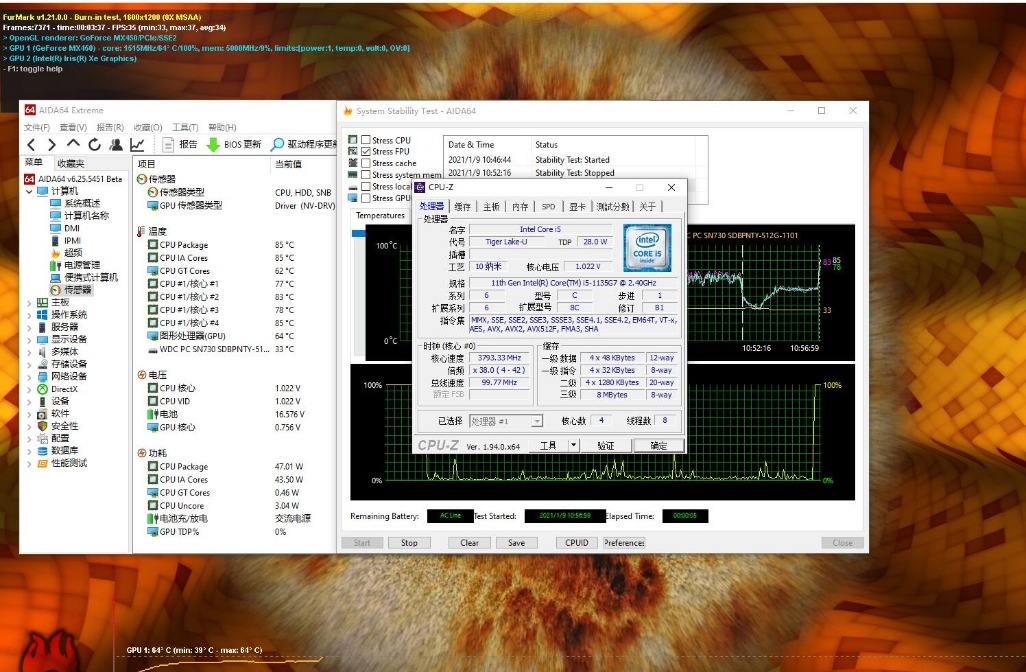Expand the 主板 tree node
Image resolution: width=1026 pixels, height=672 pixels.
click(29, 303)
